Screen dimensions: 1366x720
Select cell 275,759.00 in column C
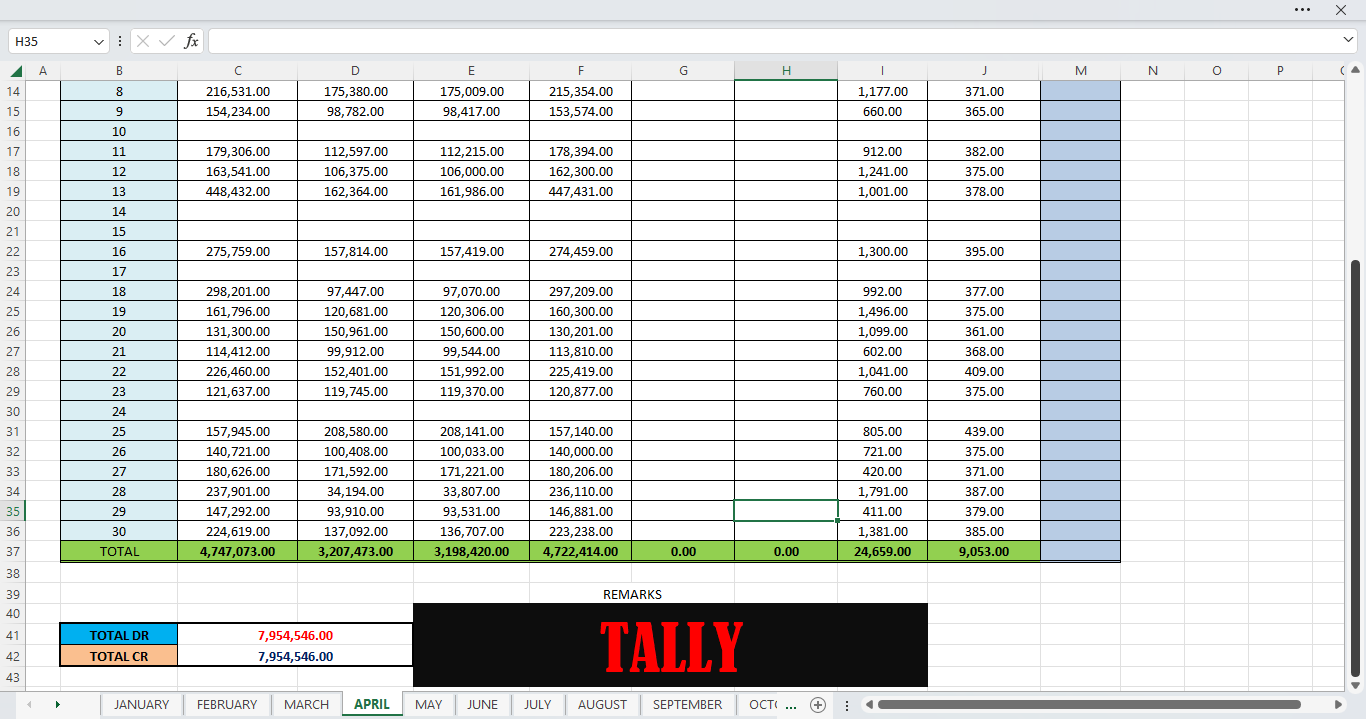click(x=238, y=251)
